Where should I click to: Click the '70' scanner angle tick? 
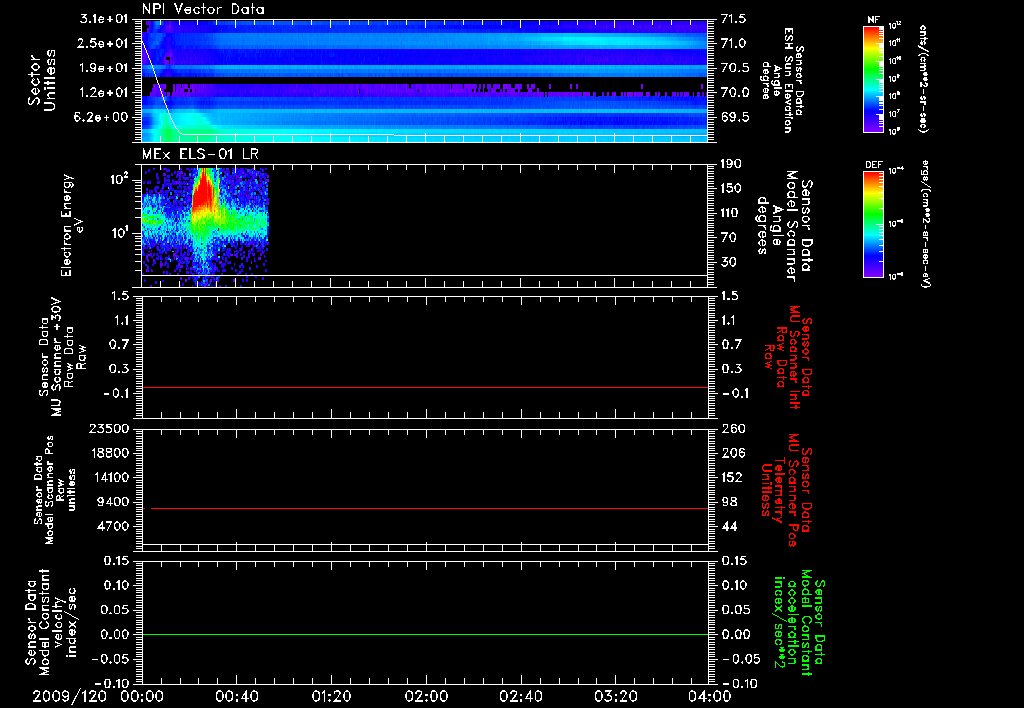[x=728, y=238]
